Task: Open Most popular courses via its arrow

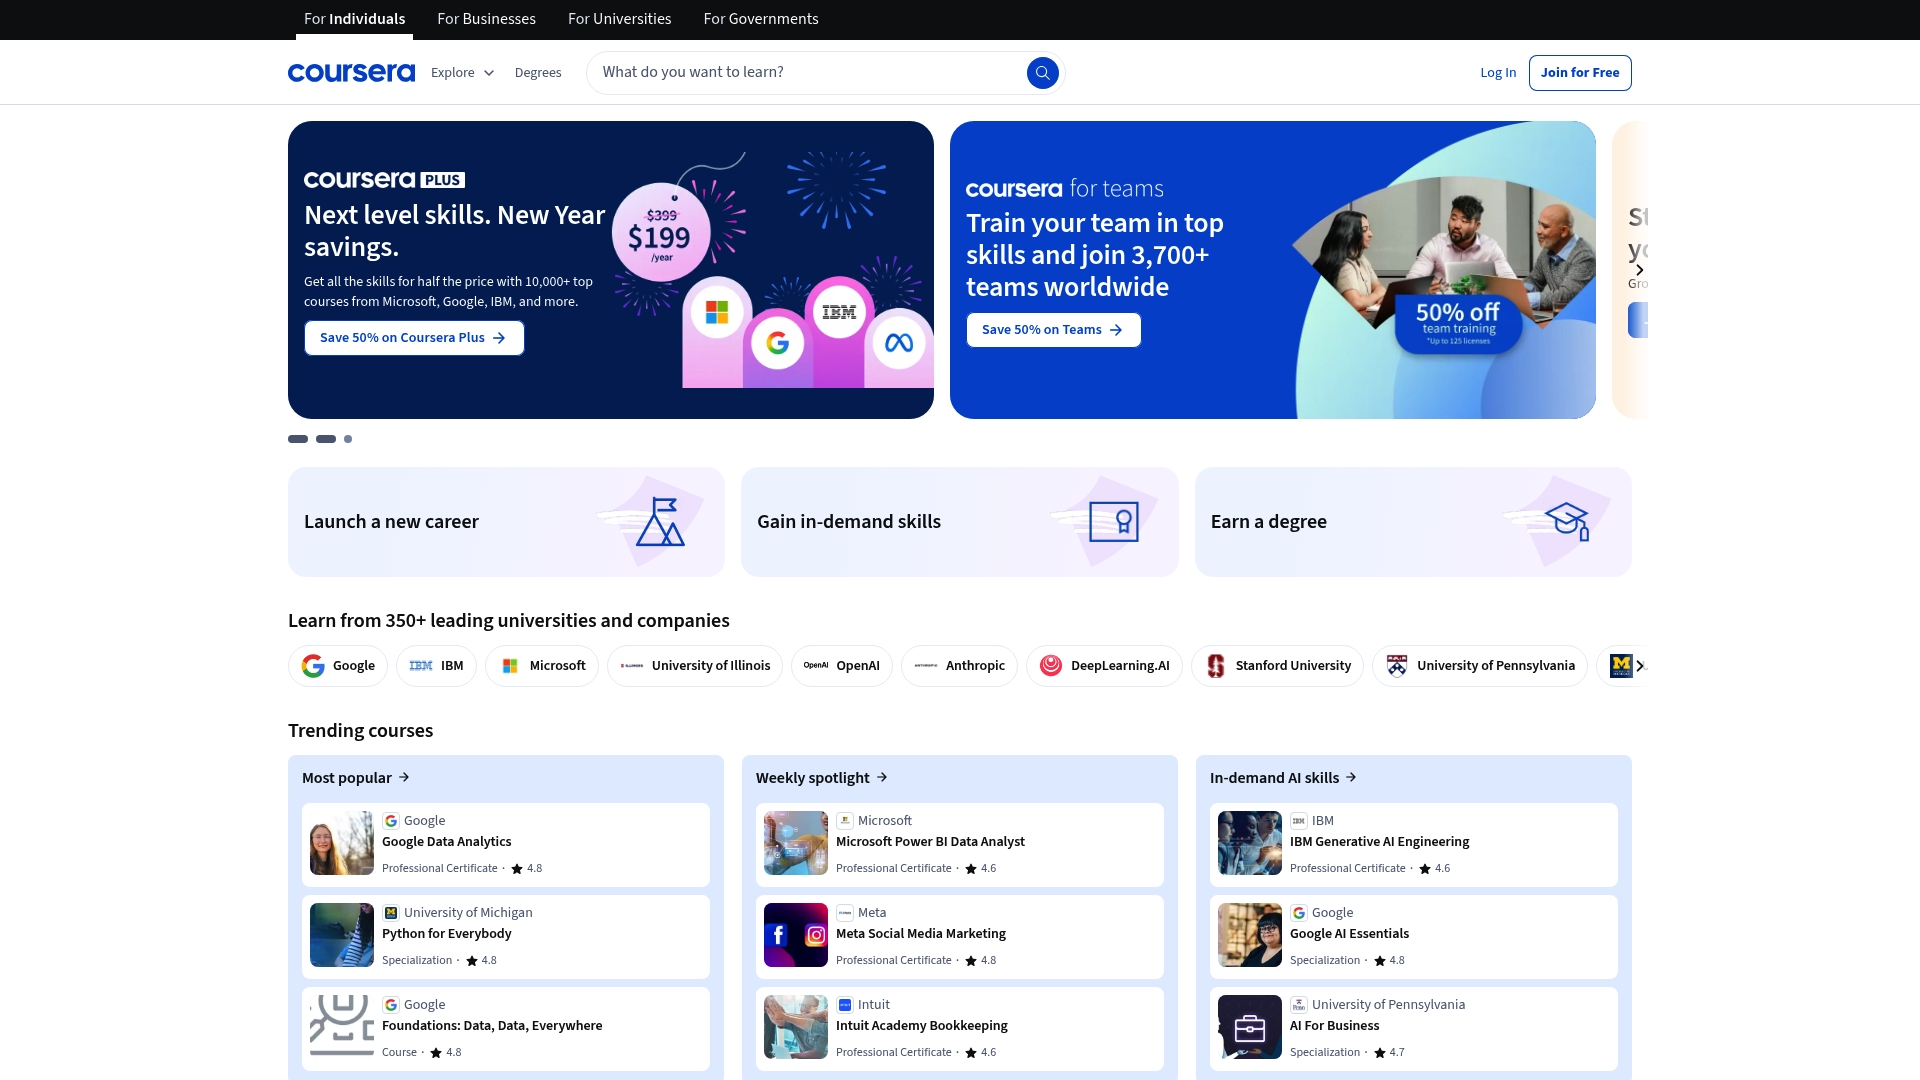Action: tap(404, 777)
